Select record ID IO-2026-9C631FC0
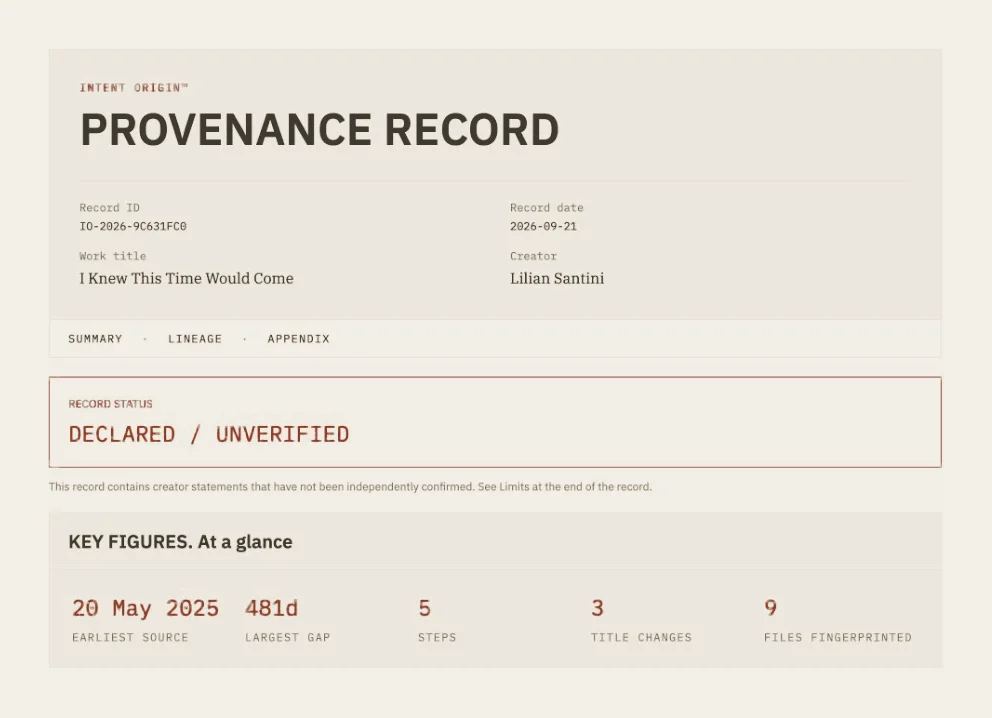992x718 pixels. [x=133, y=226]
